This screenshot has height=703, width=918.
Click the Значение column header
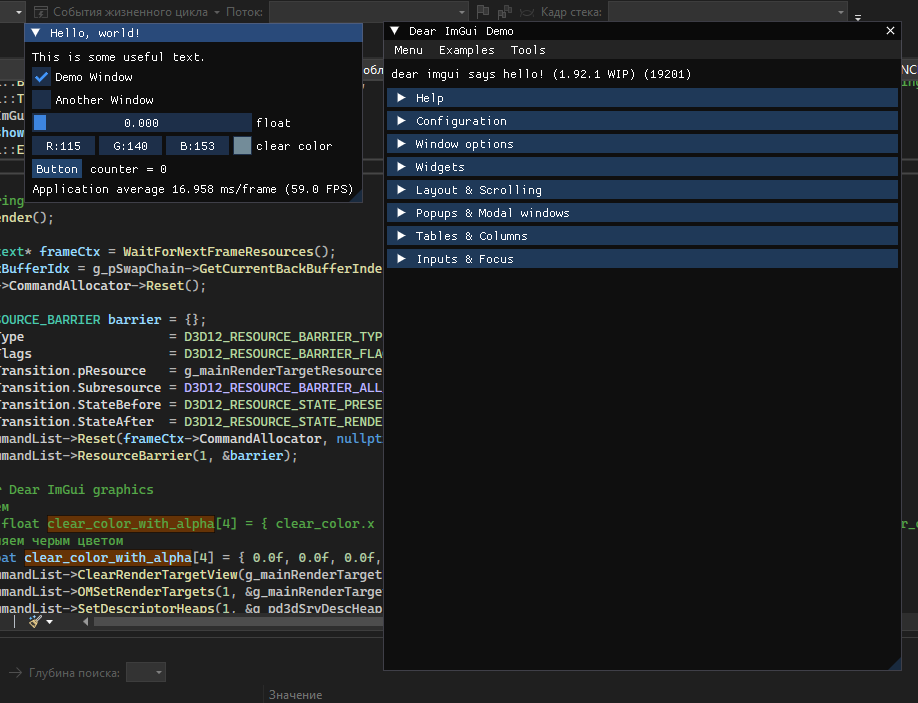[296, 695]
